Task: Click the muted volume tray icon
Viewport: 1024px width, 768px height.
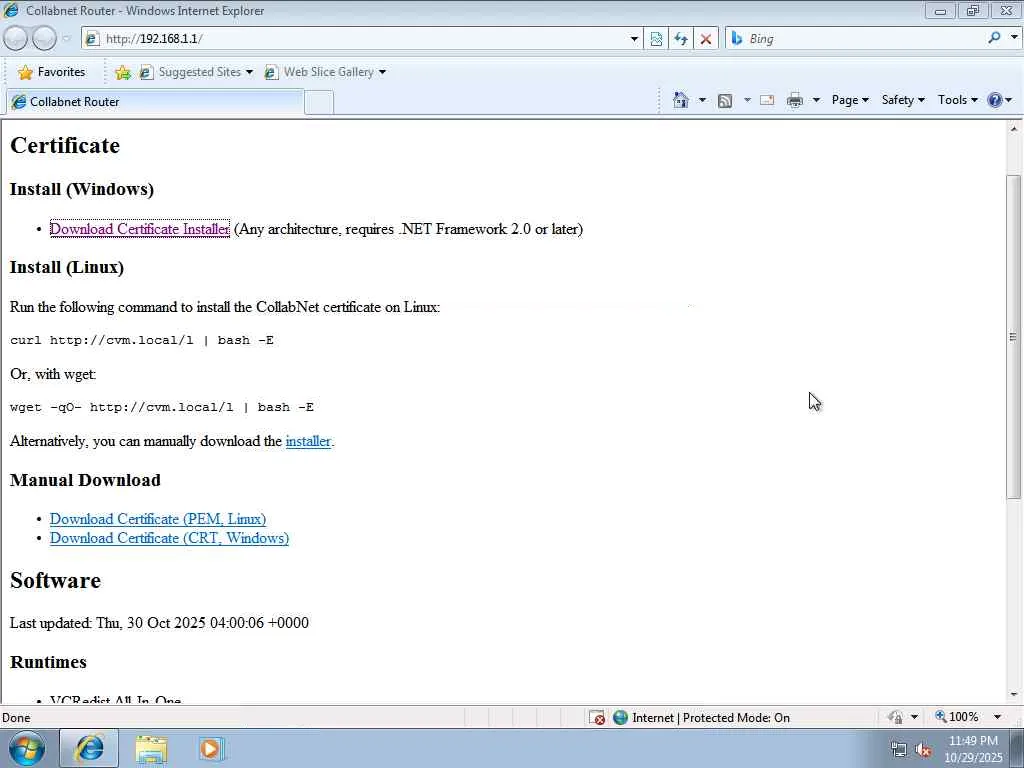Action: point(923,750)
